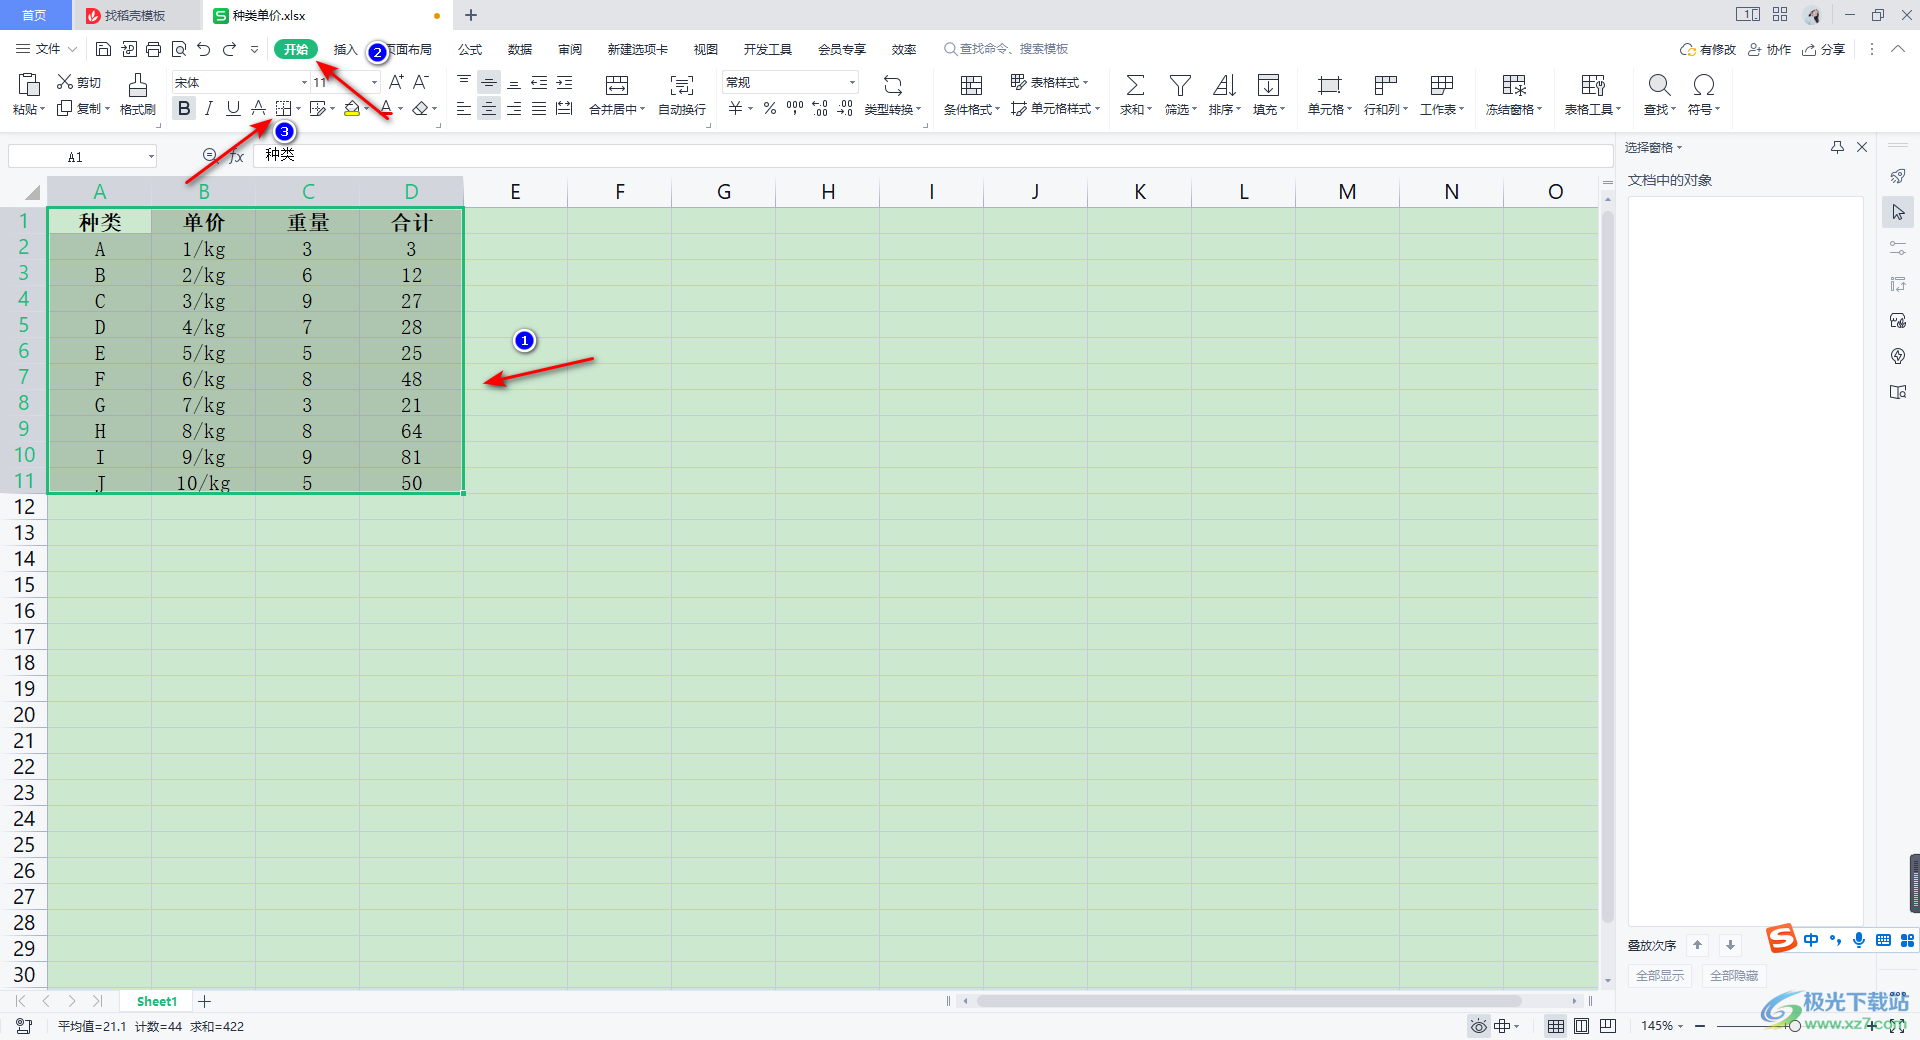
Task: Open the Data (数据) ribbon tab
Action: coord(520,49)
